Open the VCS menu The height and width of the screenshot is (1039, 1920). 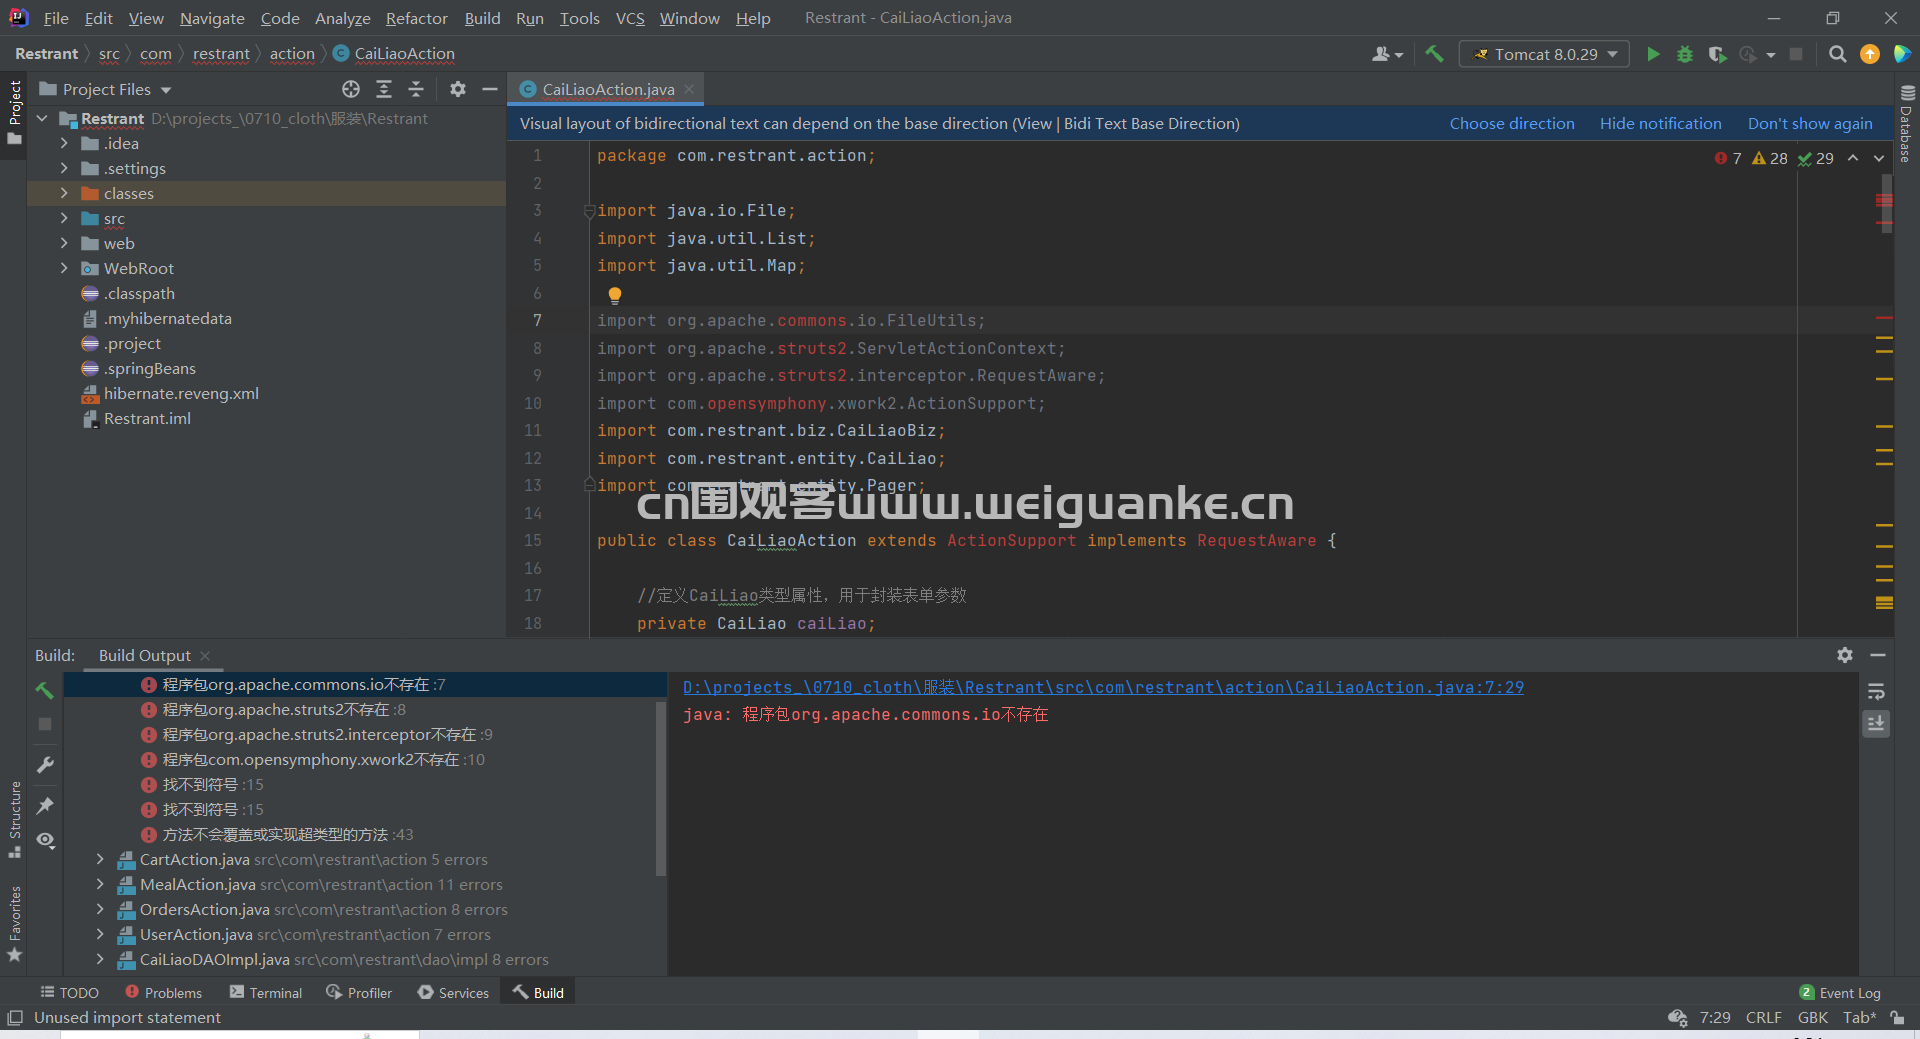click(x=630, y=18)
